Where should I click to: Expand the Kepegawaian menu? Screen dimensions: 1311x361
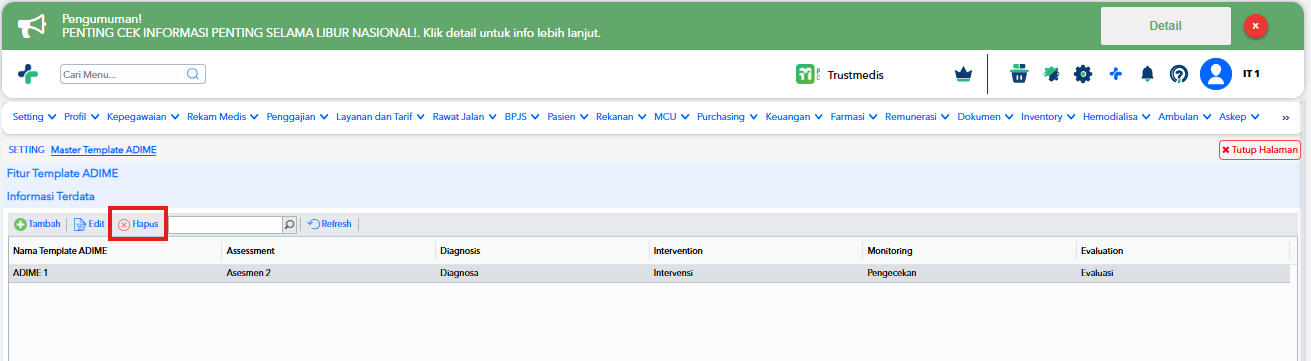point(143,117)
